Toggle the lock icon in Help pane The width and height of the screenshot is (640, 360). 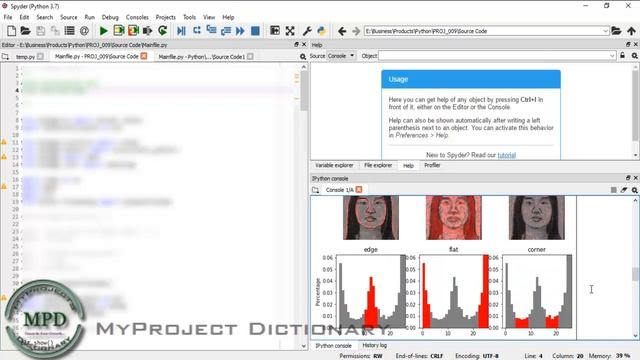622,56
